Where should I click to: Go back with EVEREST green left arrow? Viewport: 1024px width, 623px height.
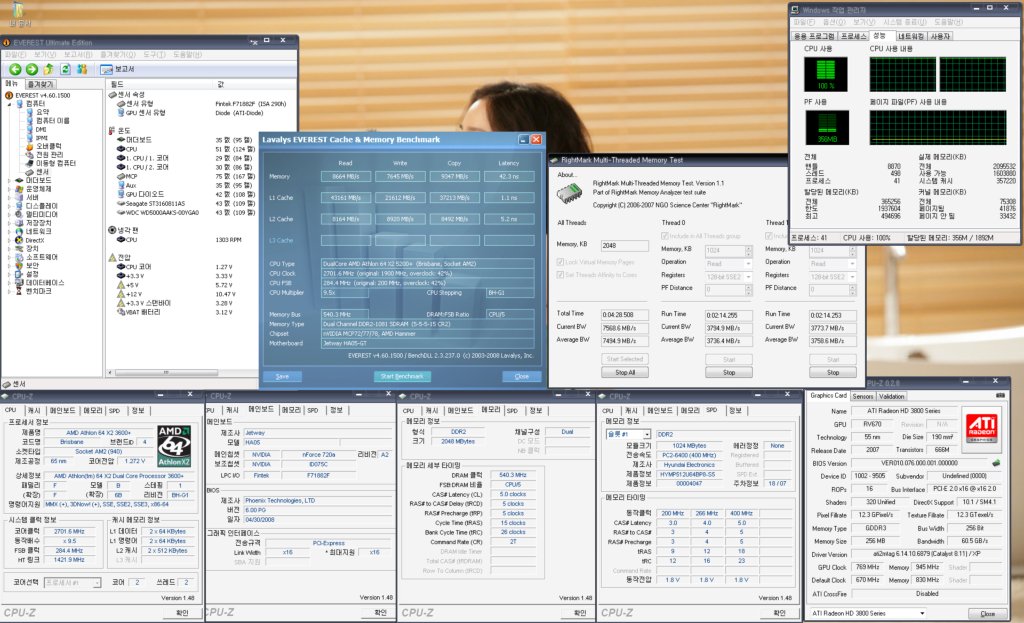click(16, 69)
